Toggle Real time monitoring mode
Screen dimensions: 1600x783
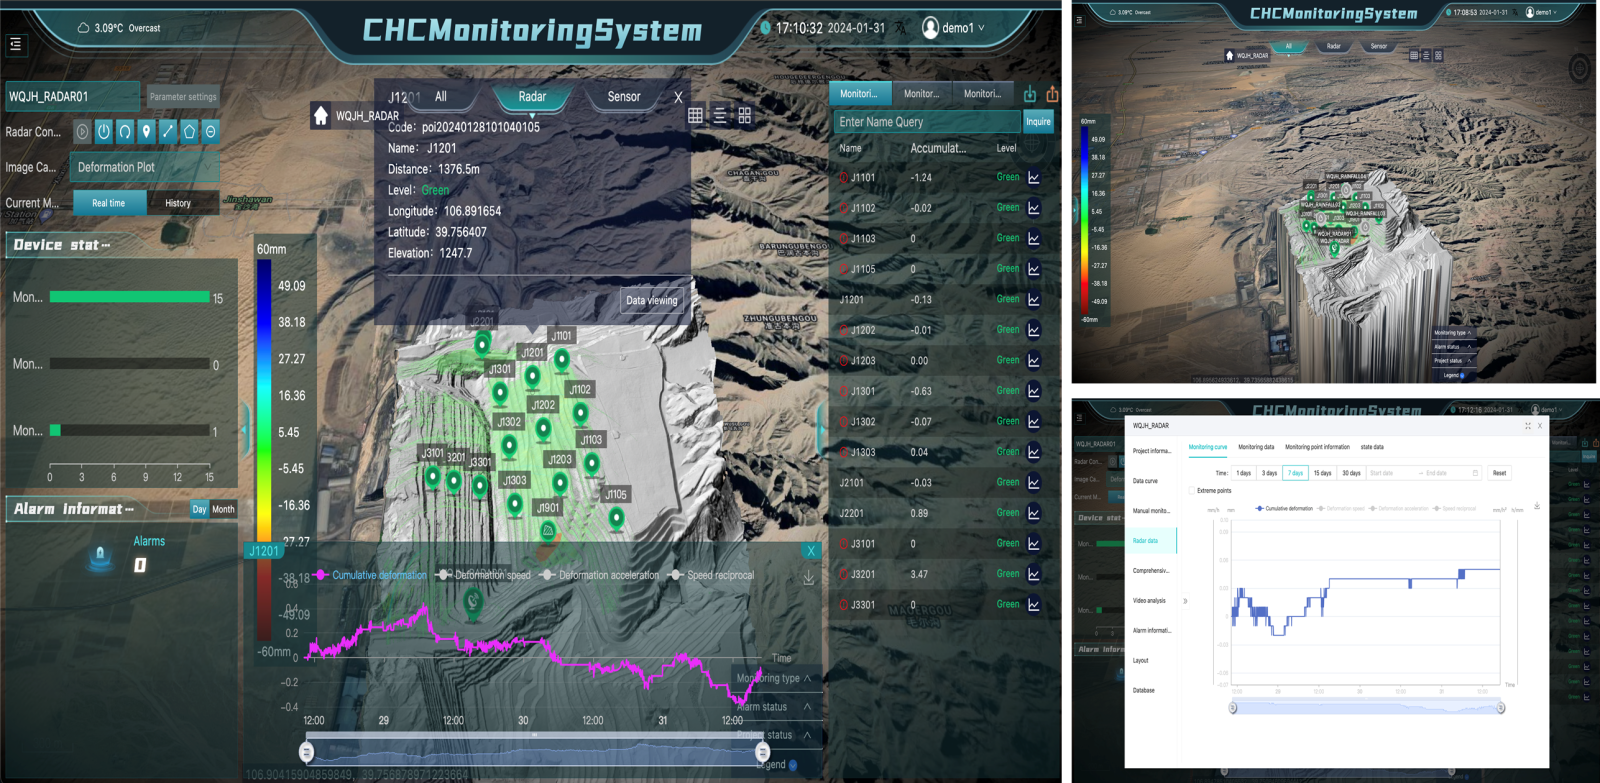109,203
